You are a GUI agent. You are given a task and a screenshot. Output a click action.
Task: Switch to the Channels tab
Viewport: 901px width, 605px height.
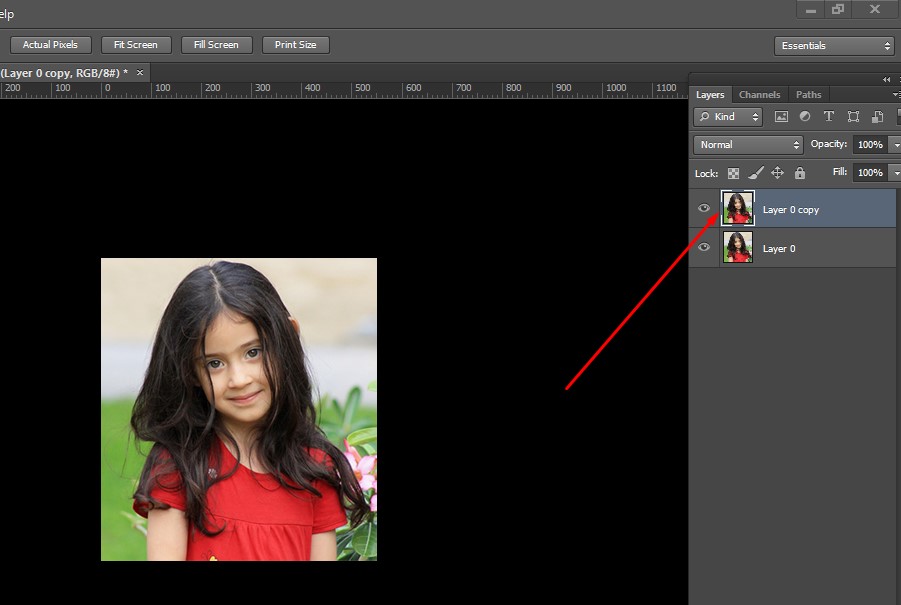pyautogui.click(x=759, y=95)
